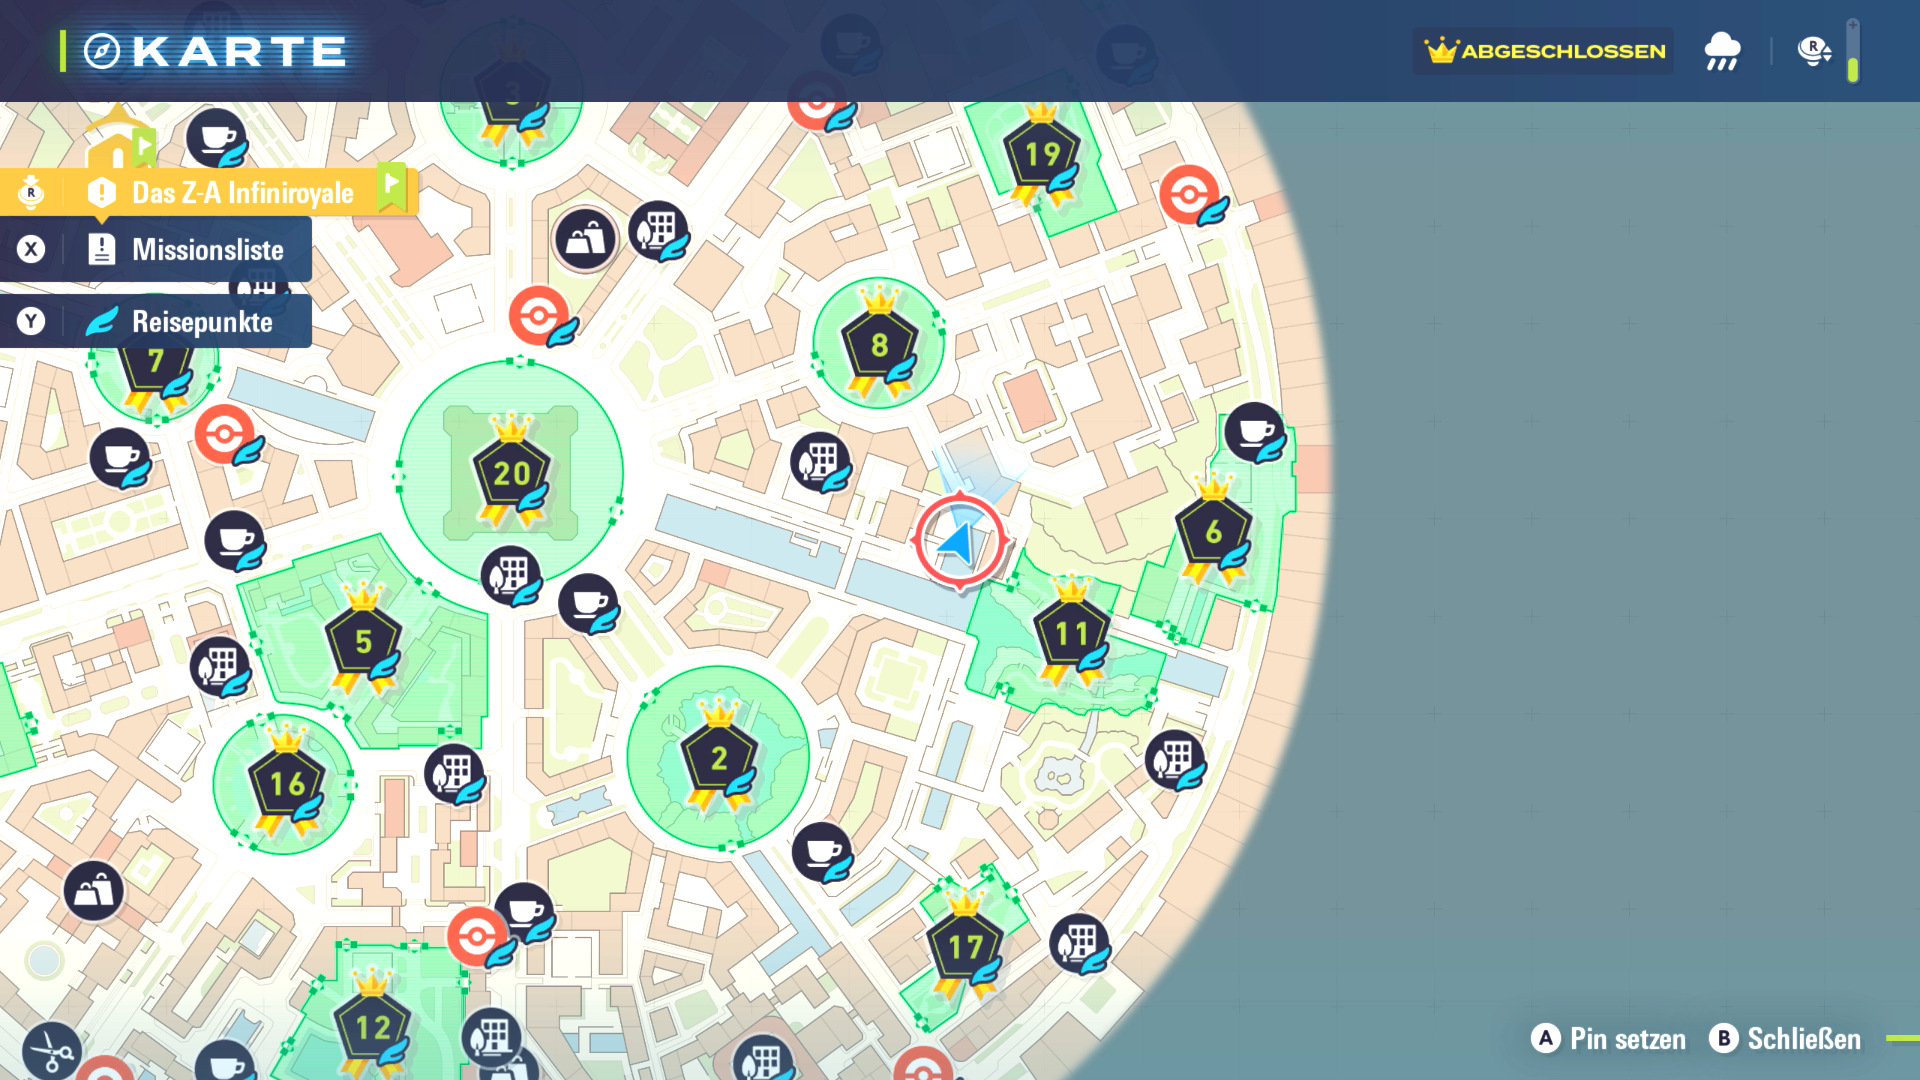Click wild zone 16 marker
1920x1080 pixels.
287,784
